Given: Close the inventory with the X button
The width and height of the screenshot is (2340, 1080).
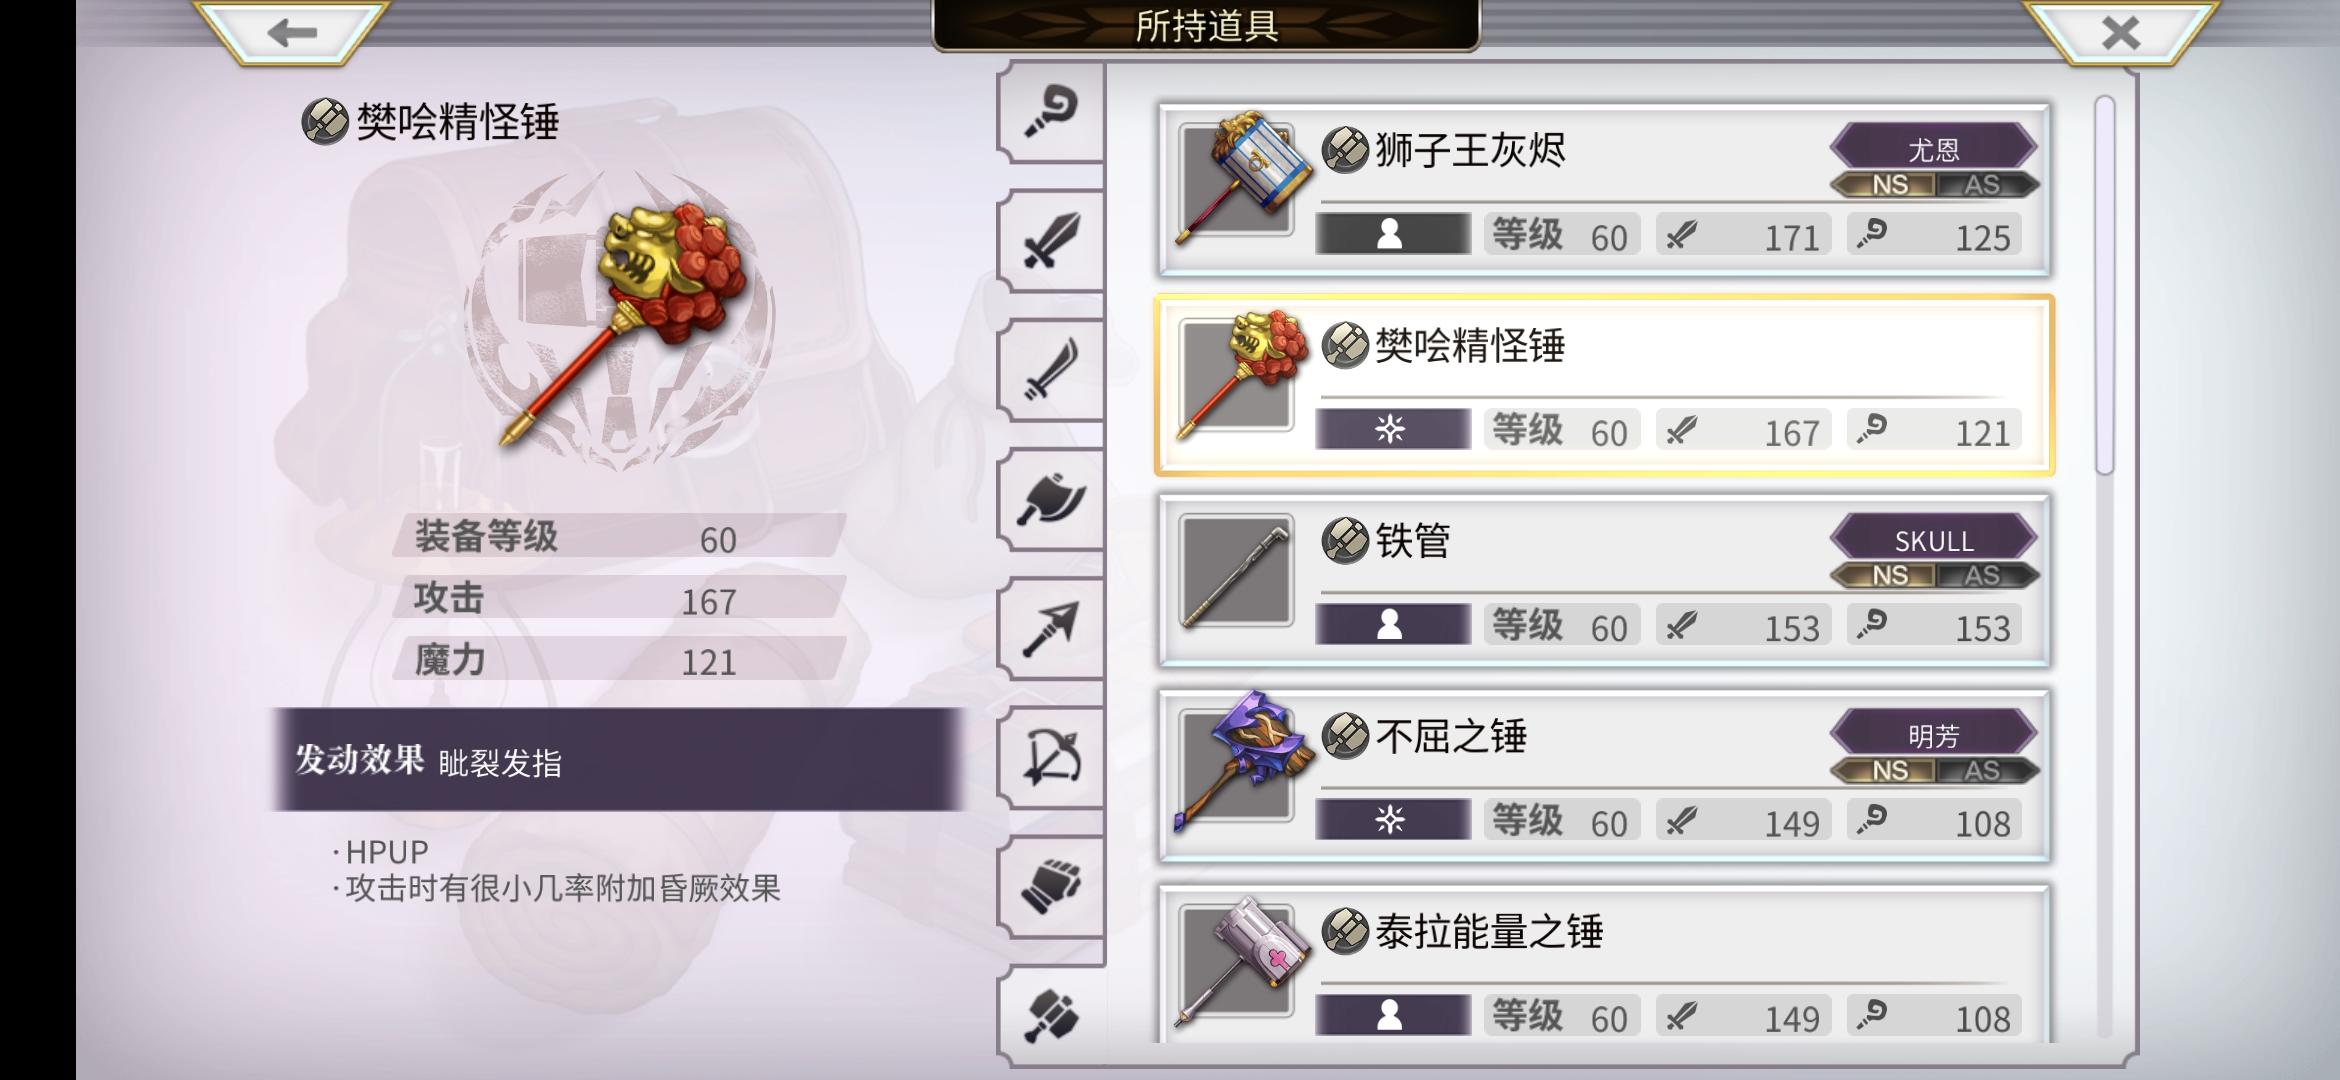Looking at the screenshot, I should tap(2119, 32).
